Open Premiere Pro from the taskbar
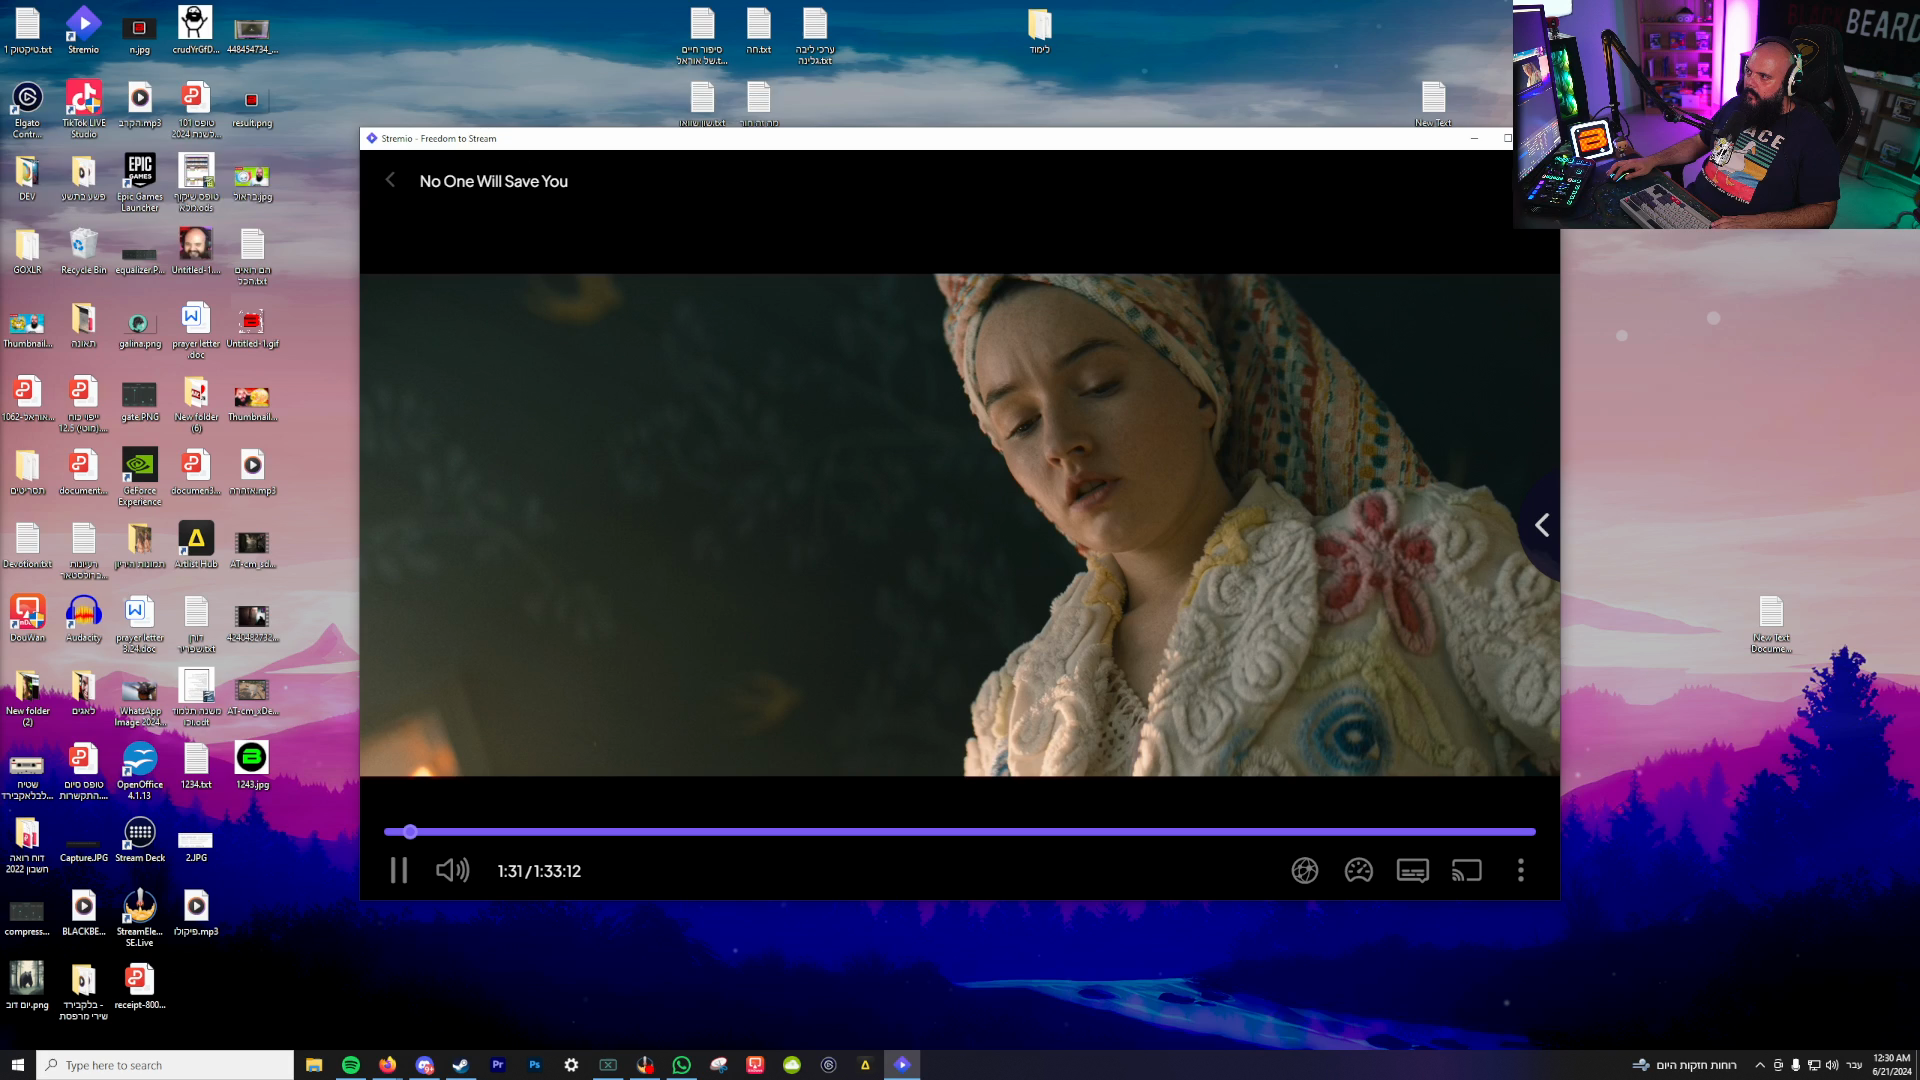Screen dimensions: 1920x1080 (x=498, y=1065)
